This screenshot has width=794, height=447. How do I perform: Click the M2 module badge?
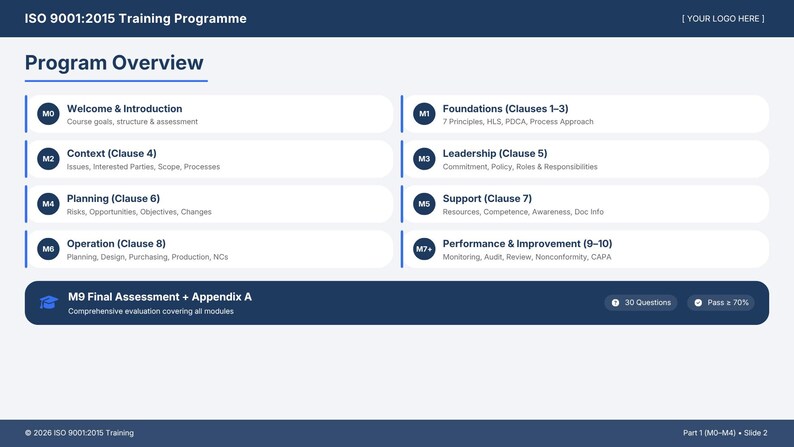pyautogui.click(x=48, y=159)
